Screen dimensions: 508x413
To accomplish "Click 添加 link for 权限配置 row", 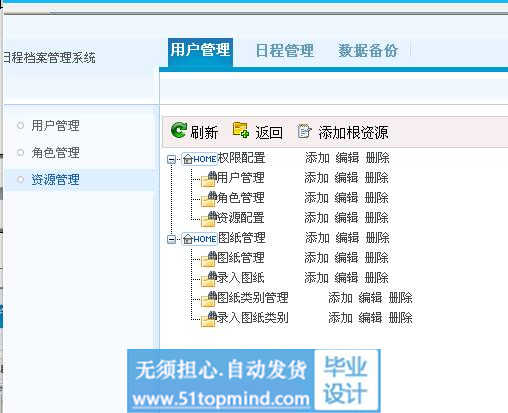I will point(317,158).
